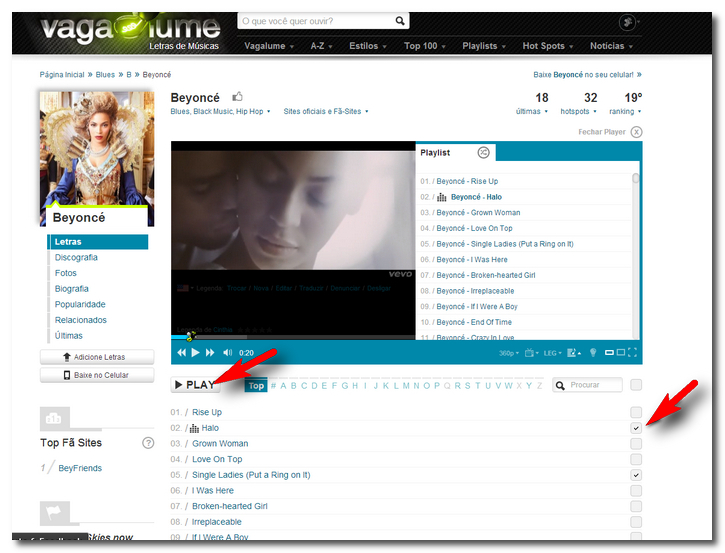725x553 pixels.
Task: Expand the Sites oficiais e Fã-Sites dropdown
Action: tap(326, 111)
